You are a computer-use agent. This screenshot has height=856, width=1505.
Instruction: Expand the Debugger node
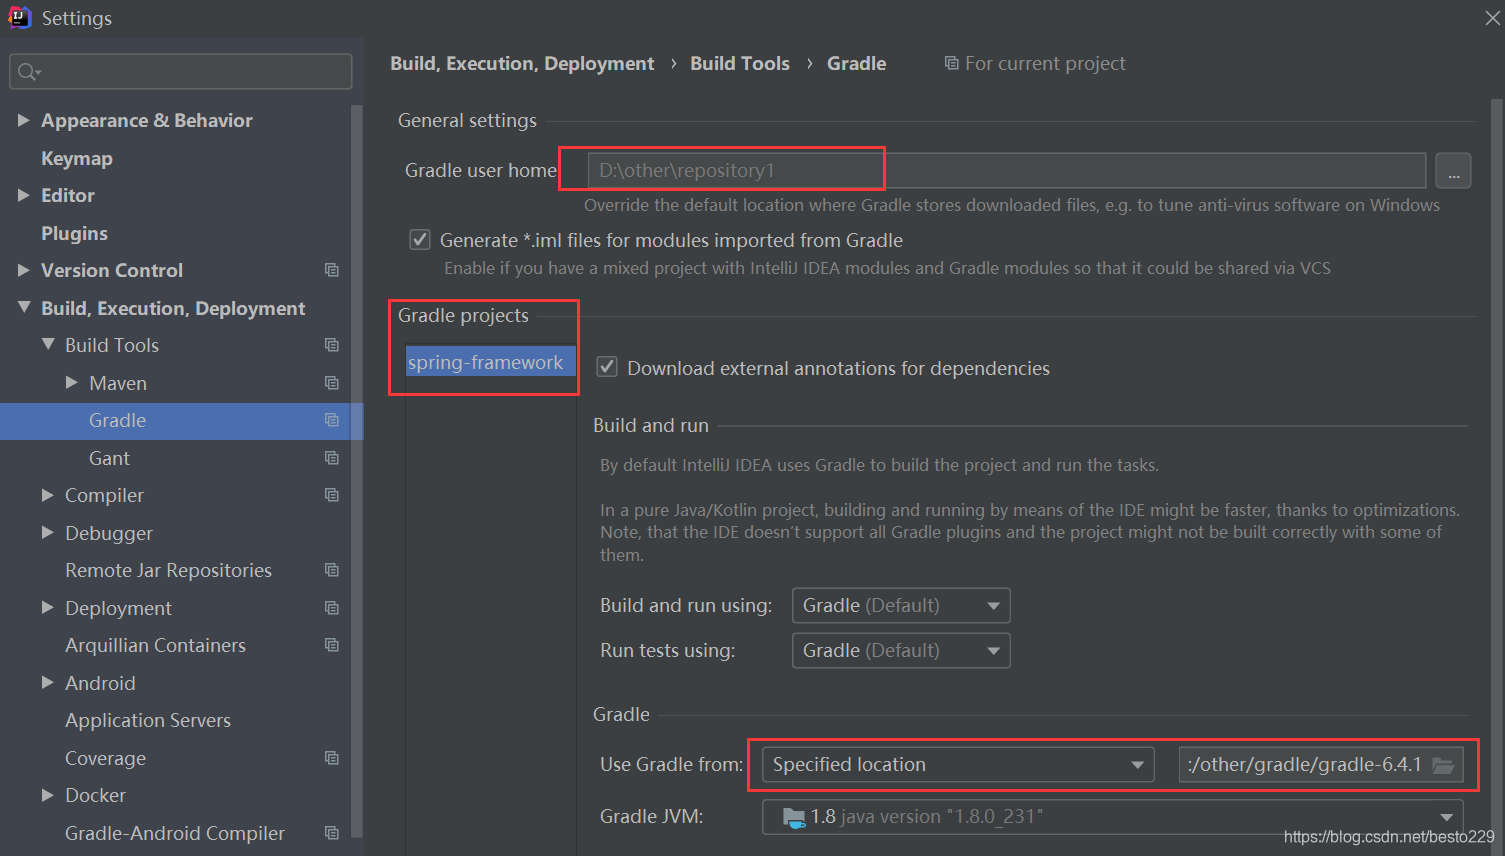(48, 532)
